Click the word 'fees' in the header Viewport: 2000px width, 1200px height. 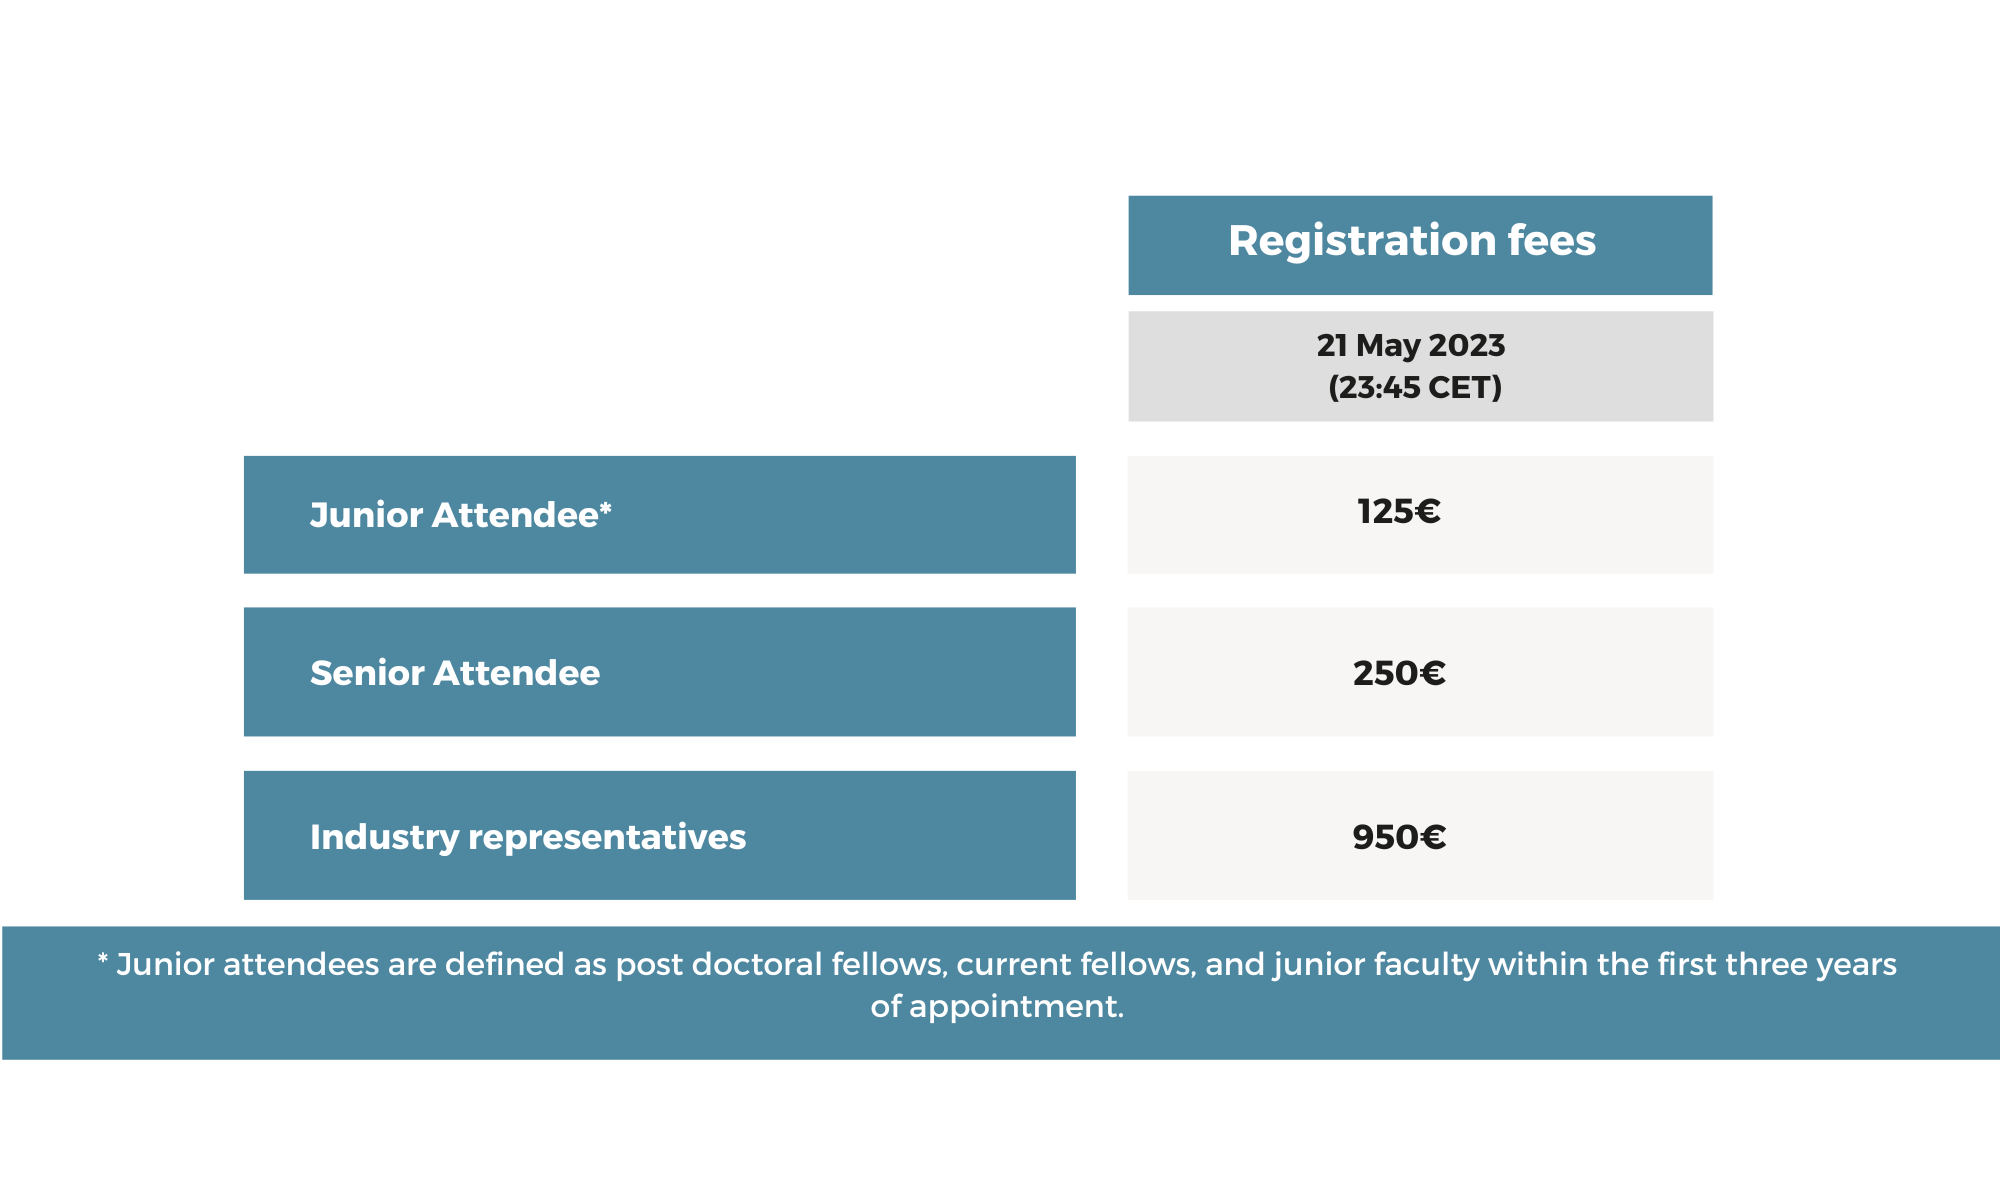tap(1552, 241)
